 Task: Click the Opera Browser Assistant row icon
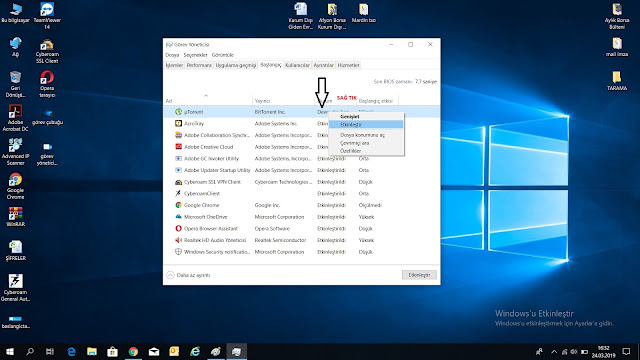tap(178, 229)
